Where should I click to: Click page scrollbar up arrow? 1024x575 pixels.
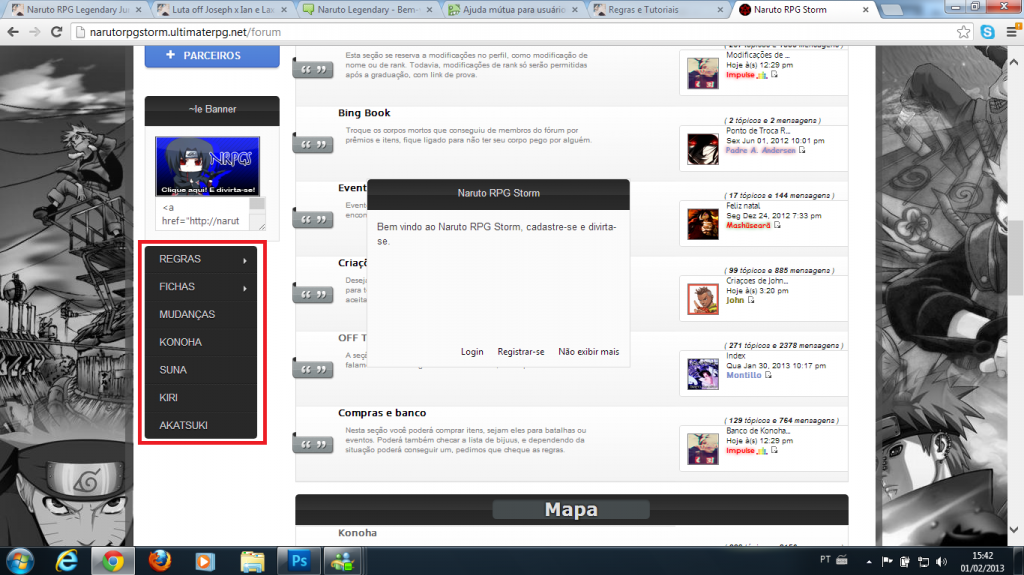point(1014,62)
